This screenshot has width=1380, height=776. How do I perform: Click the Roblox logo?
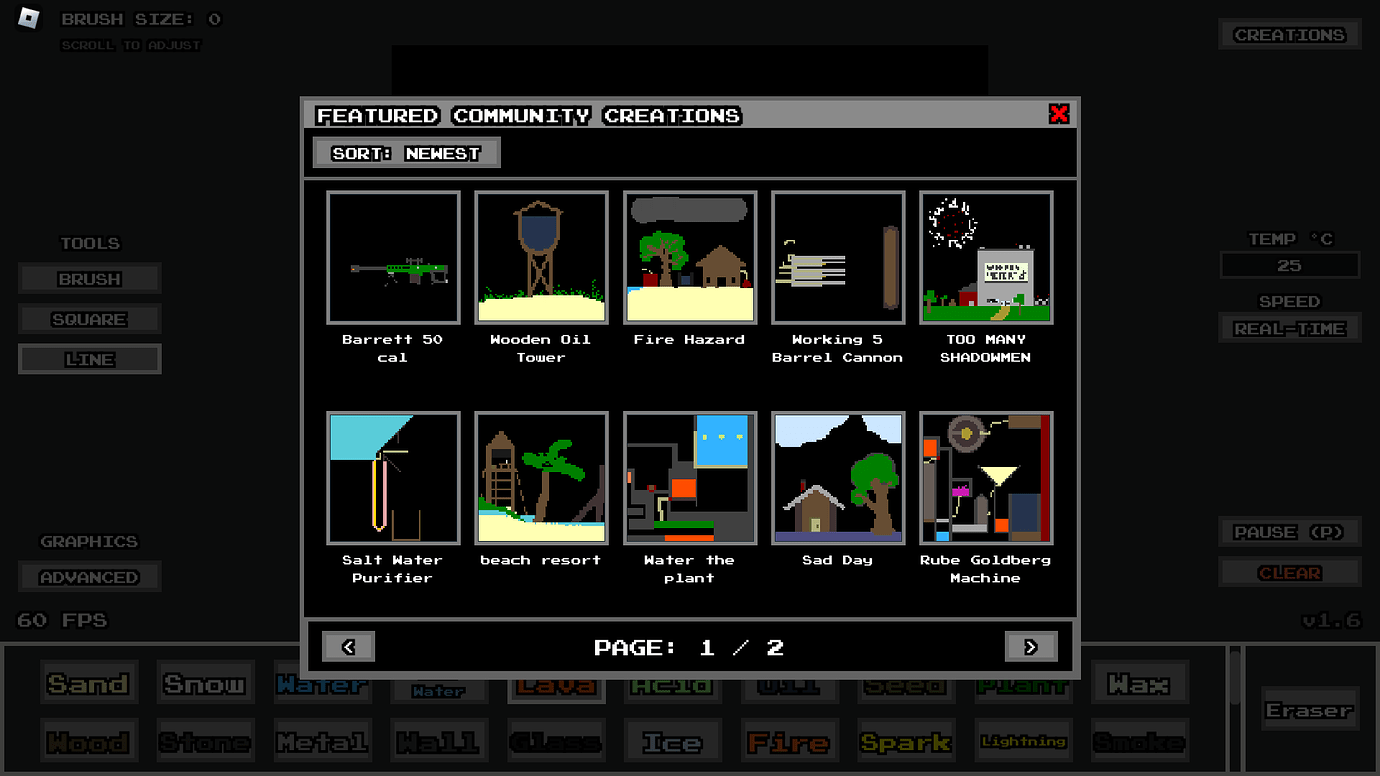27,18
